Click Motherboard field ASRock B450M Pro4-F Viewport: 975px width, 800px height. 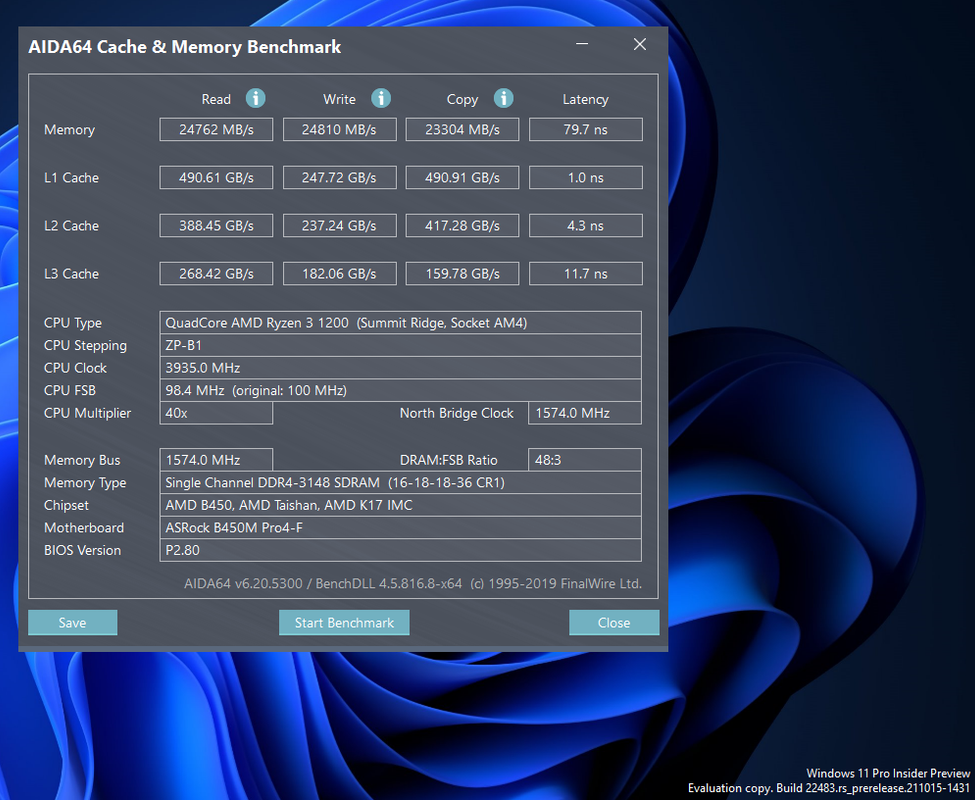point(400,528)
